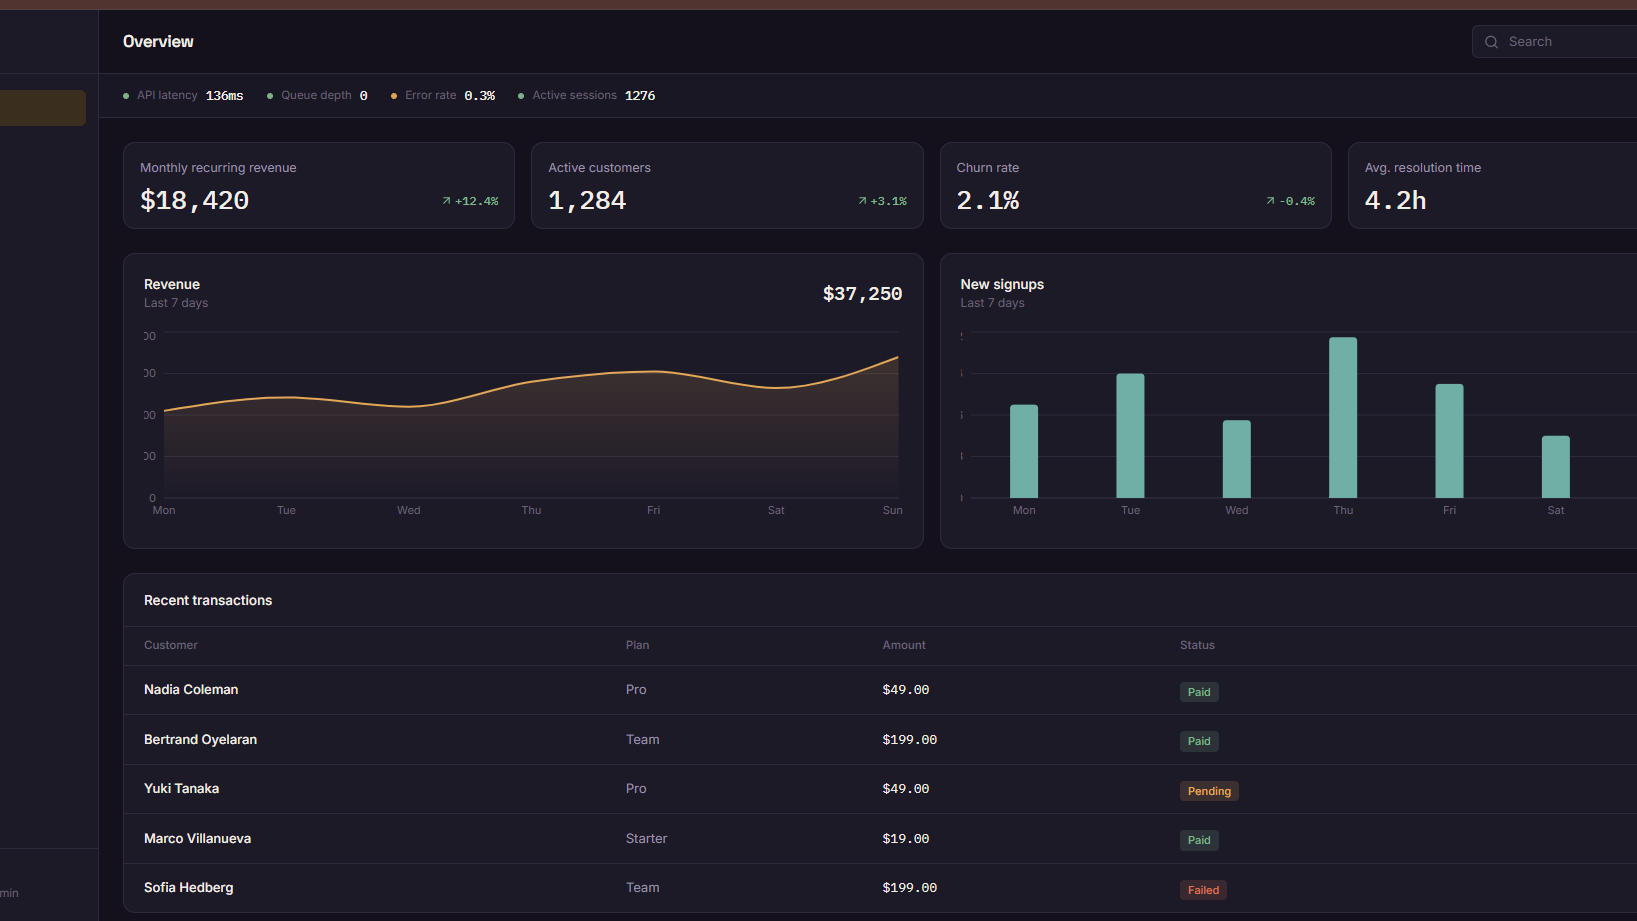Click the New signups chart title
This screenshot has height=921, width=1637.
pos(1002,284)
